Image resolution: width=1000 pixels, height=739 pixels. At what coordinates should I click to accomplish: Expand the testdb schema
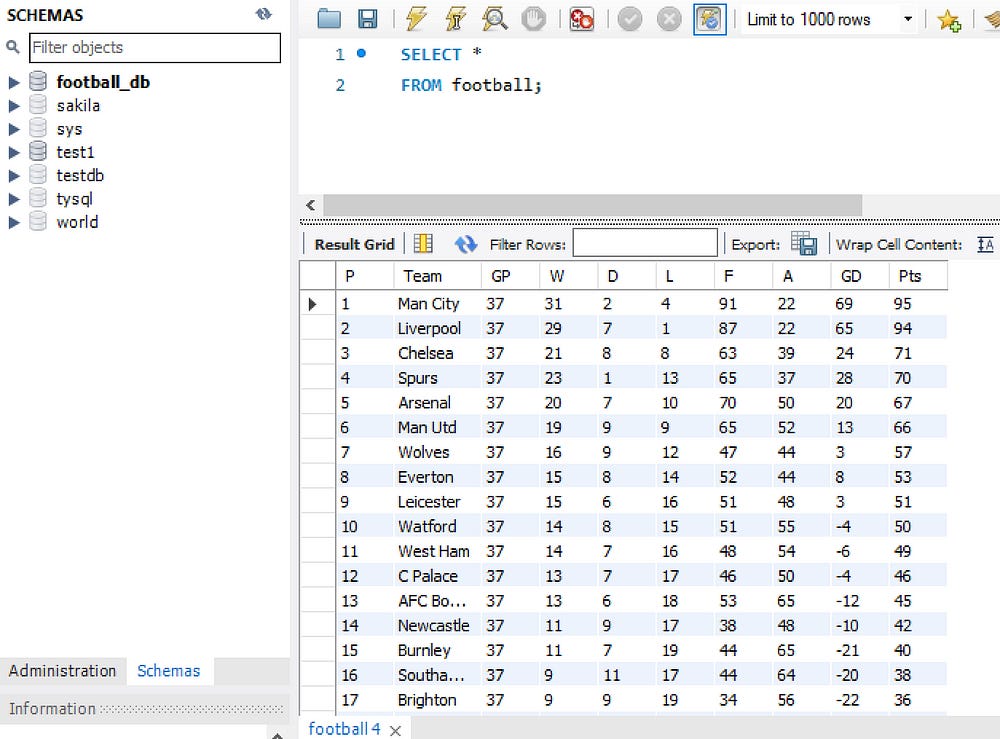click(13, 176)
